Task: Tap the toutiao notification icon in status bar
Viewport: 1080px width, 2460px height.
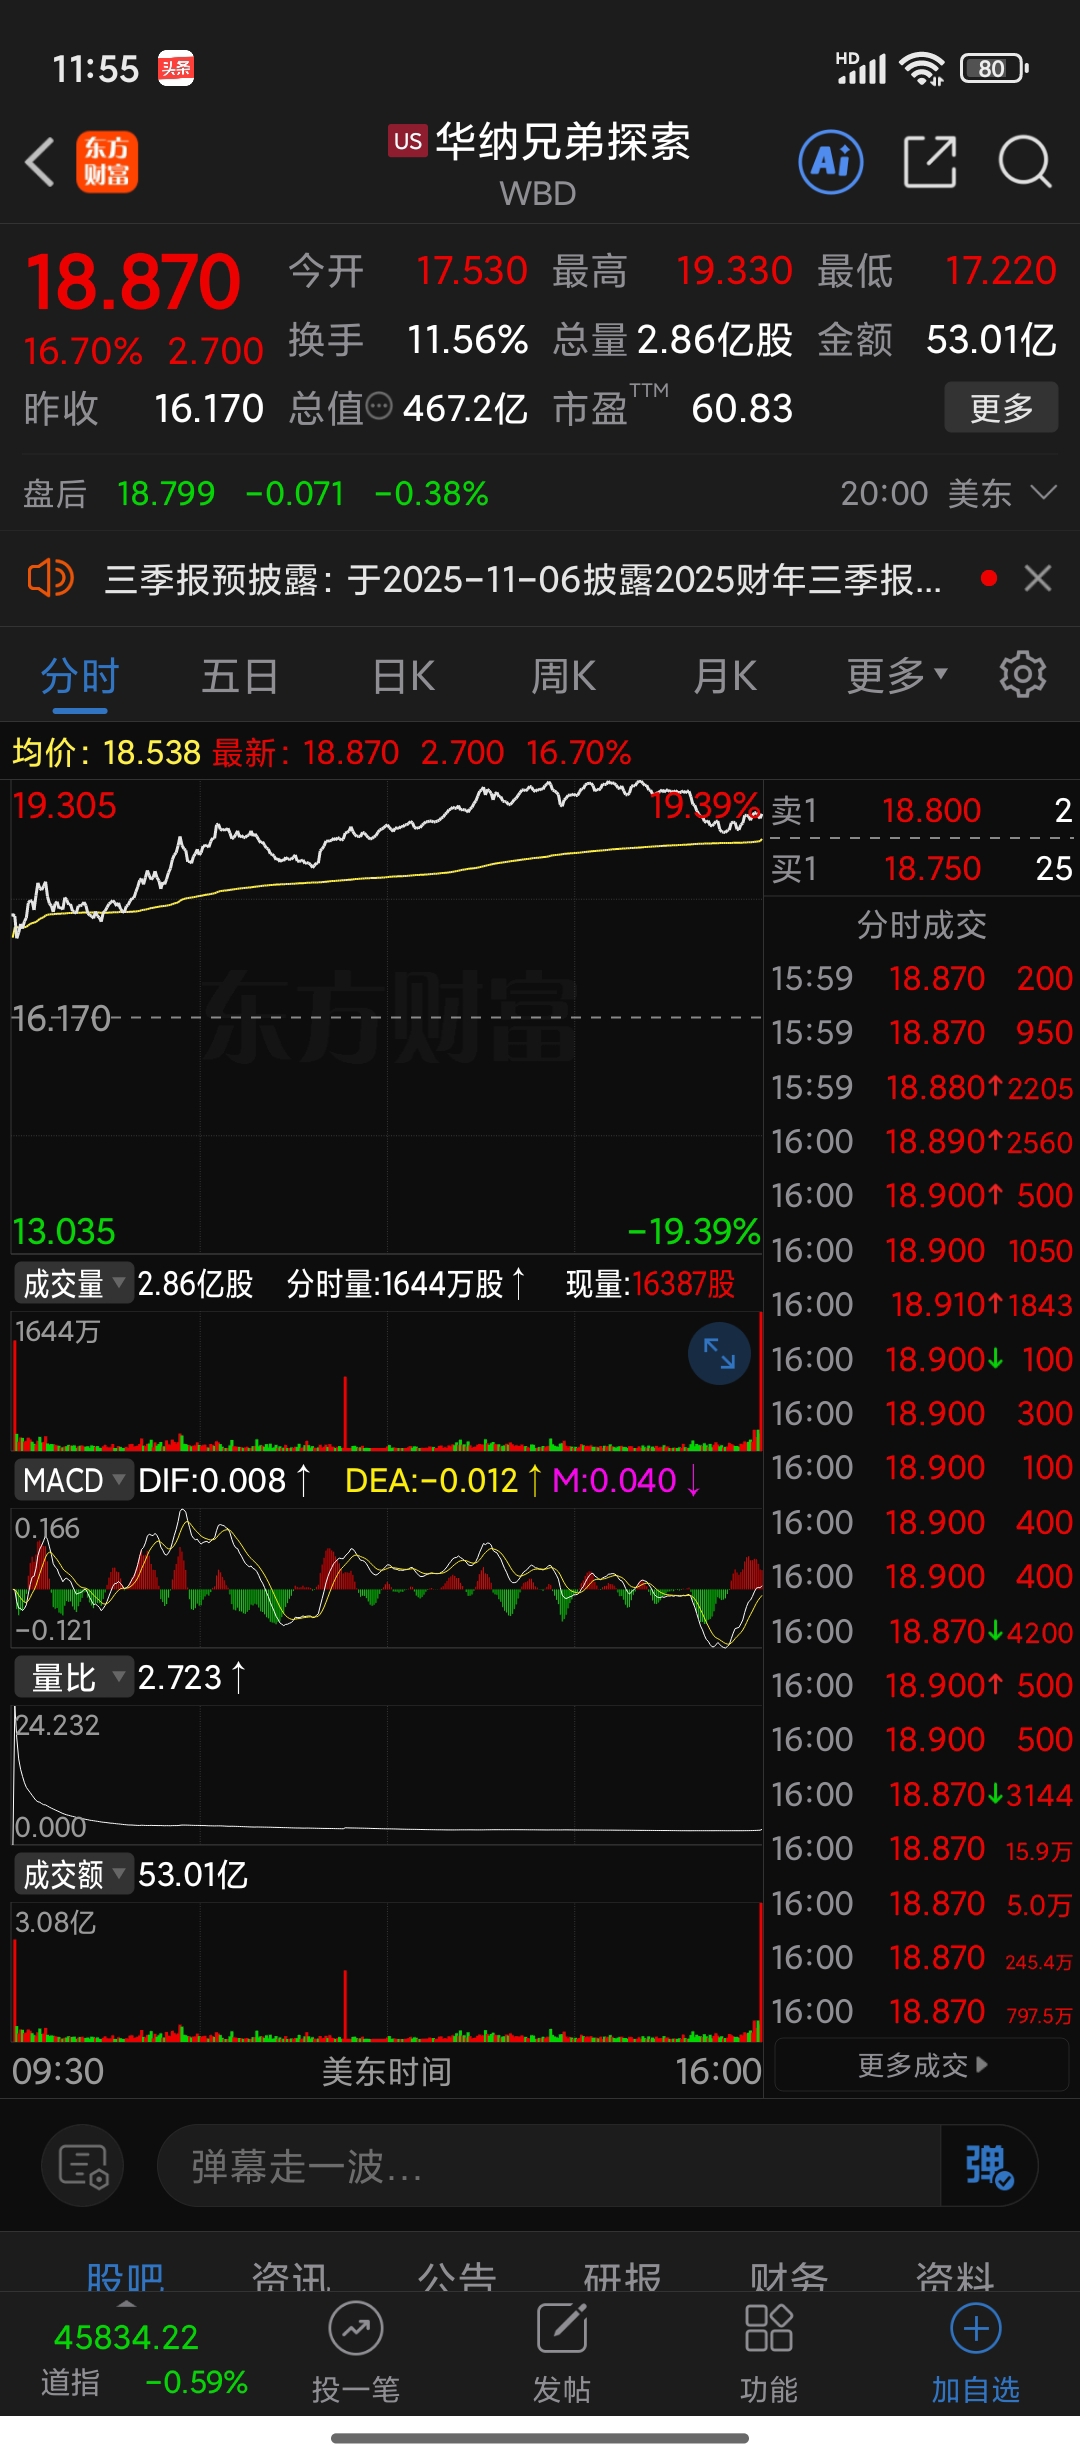Action: [x=176, y=68]
